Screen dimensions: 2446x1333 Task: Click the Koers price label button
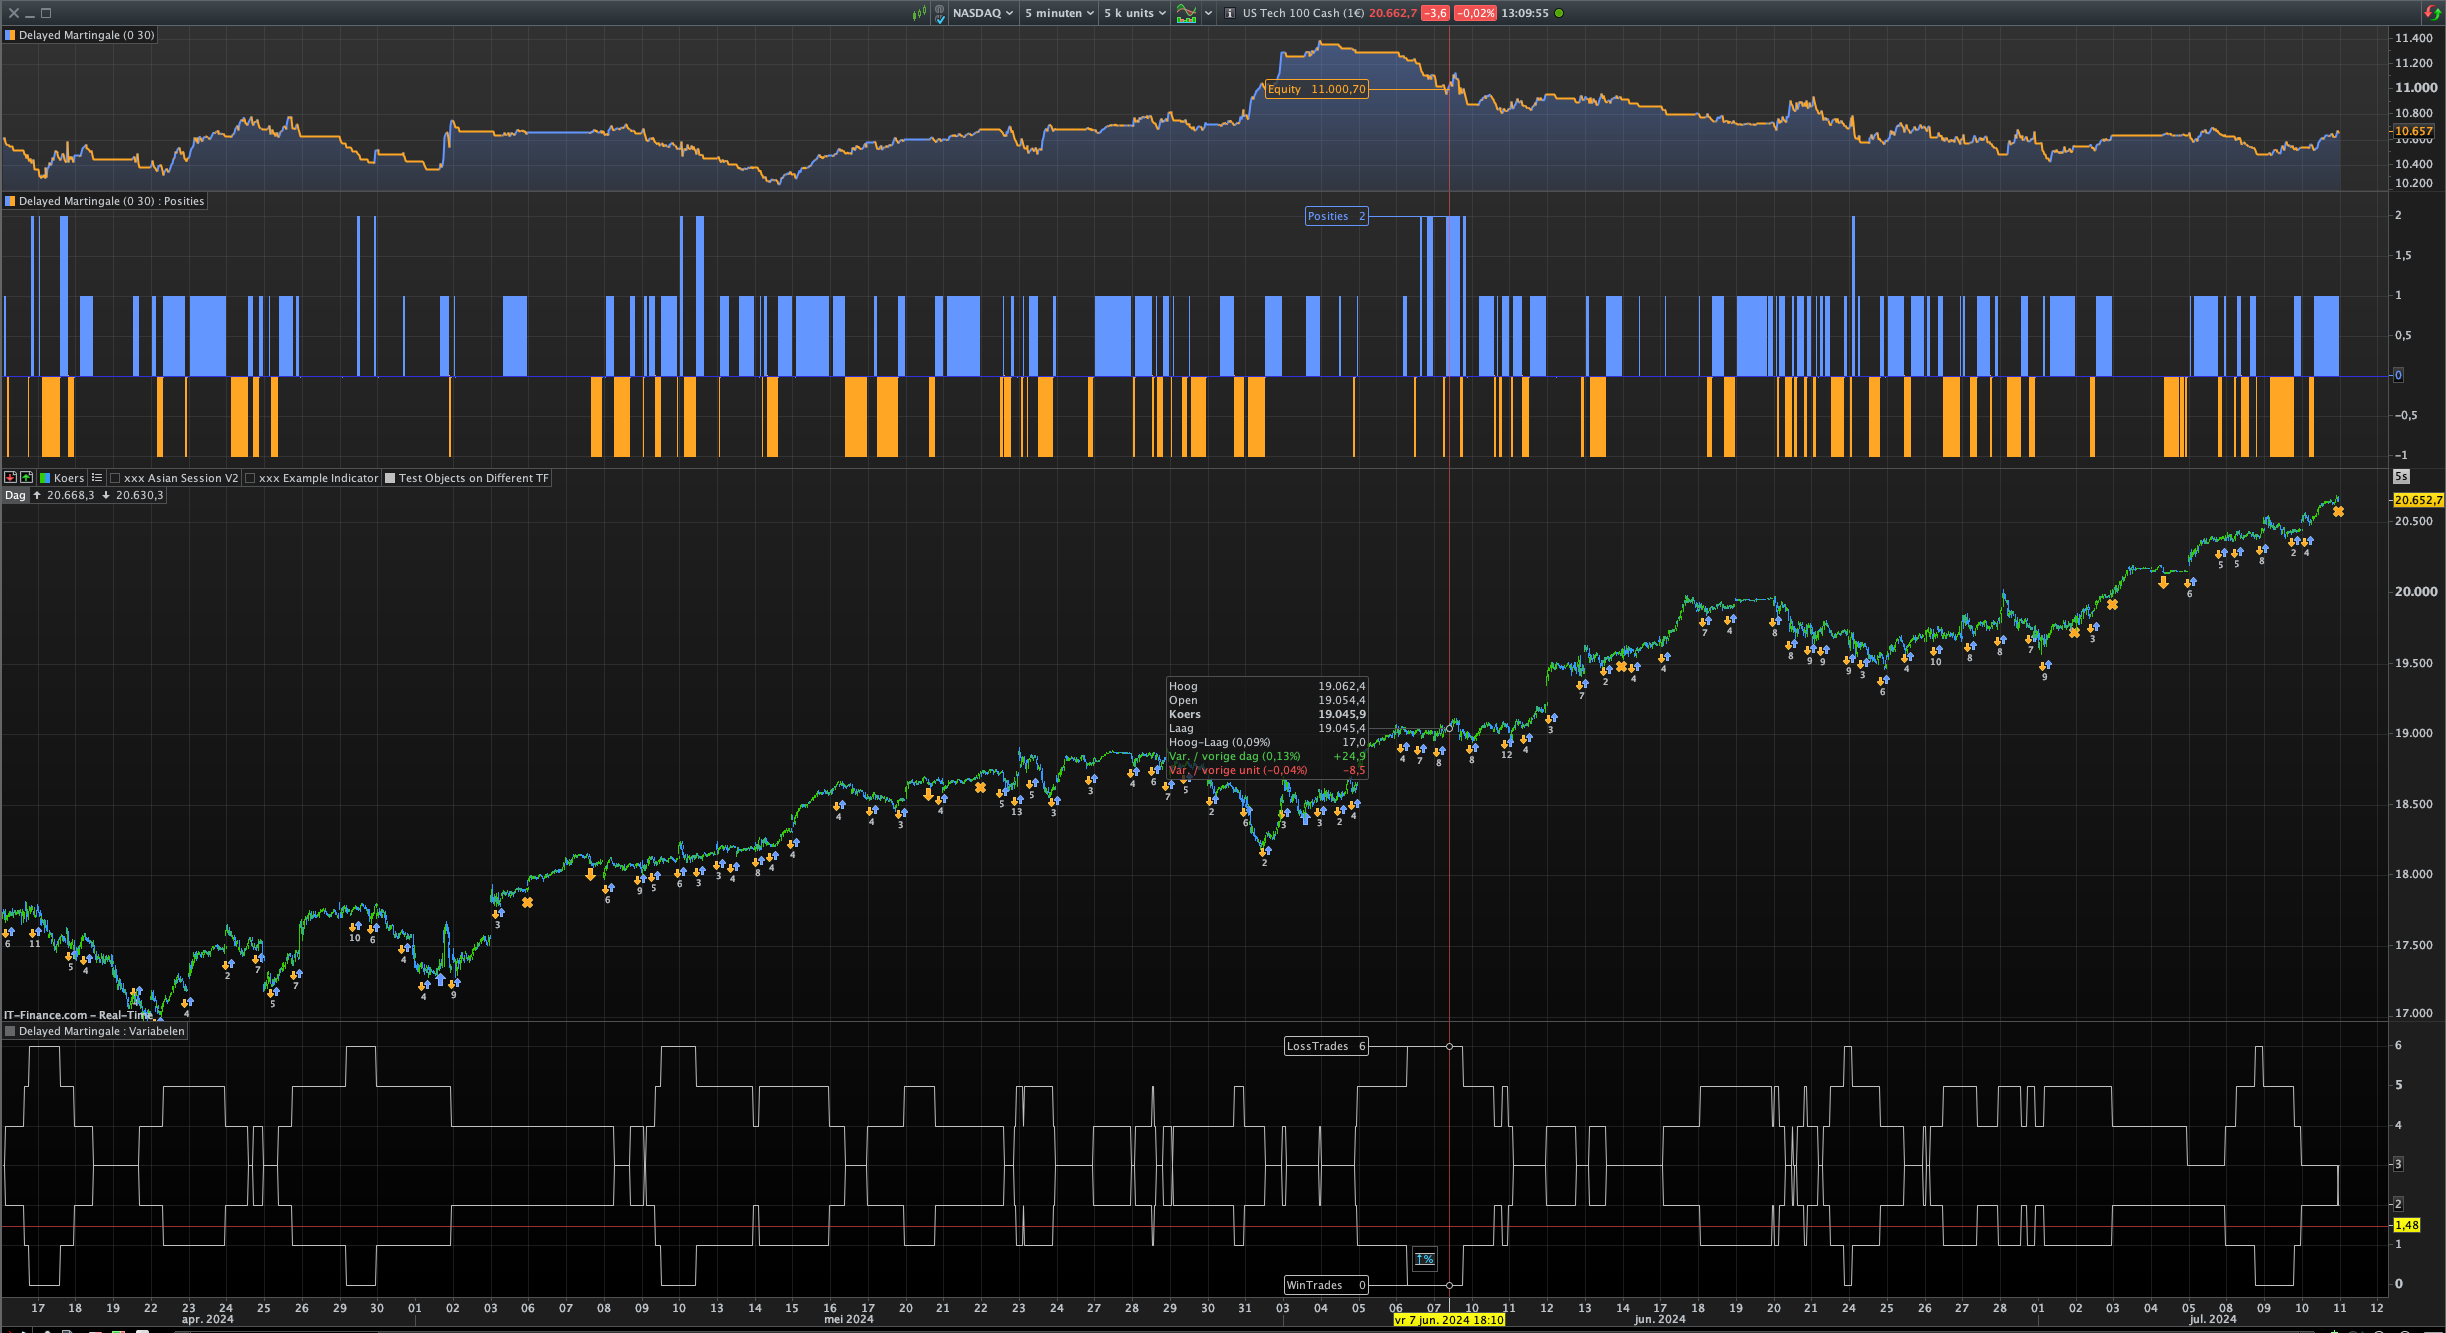68,478
